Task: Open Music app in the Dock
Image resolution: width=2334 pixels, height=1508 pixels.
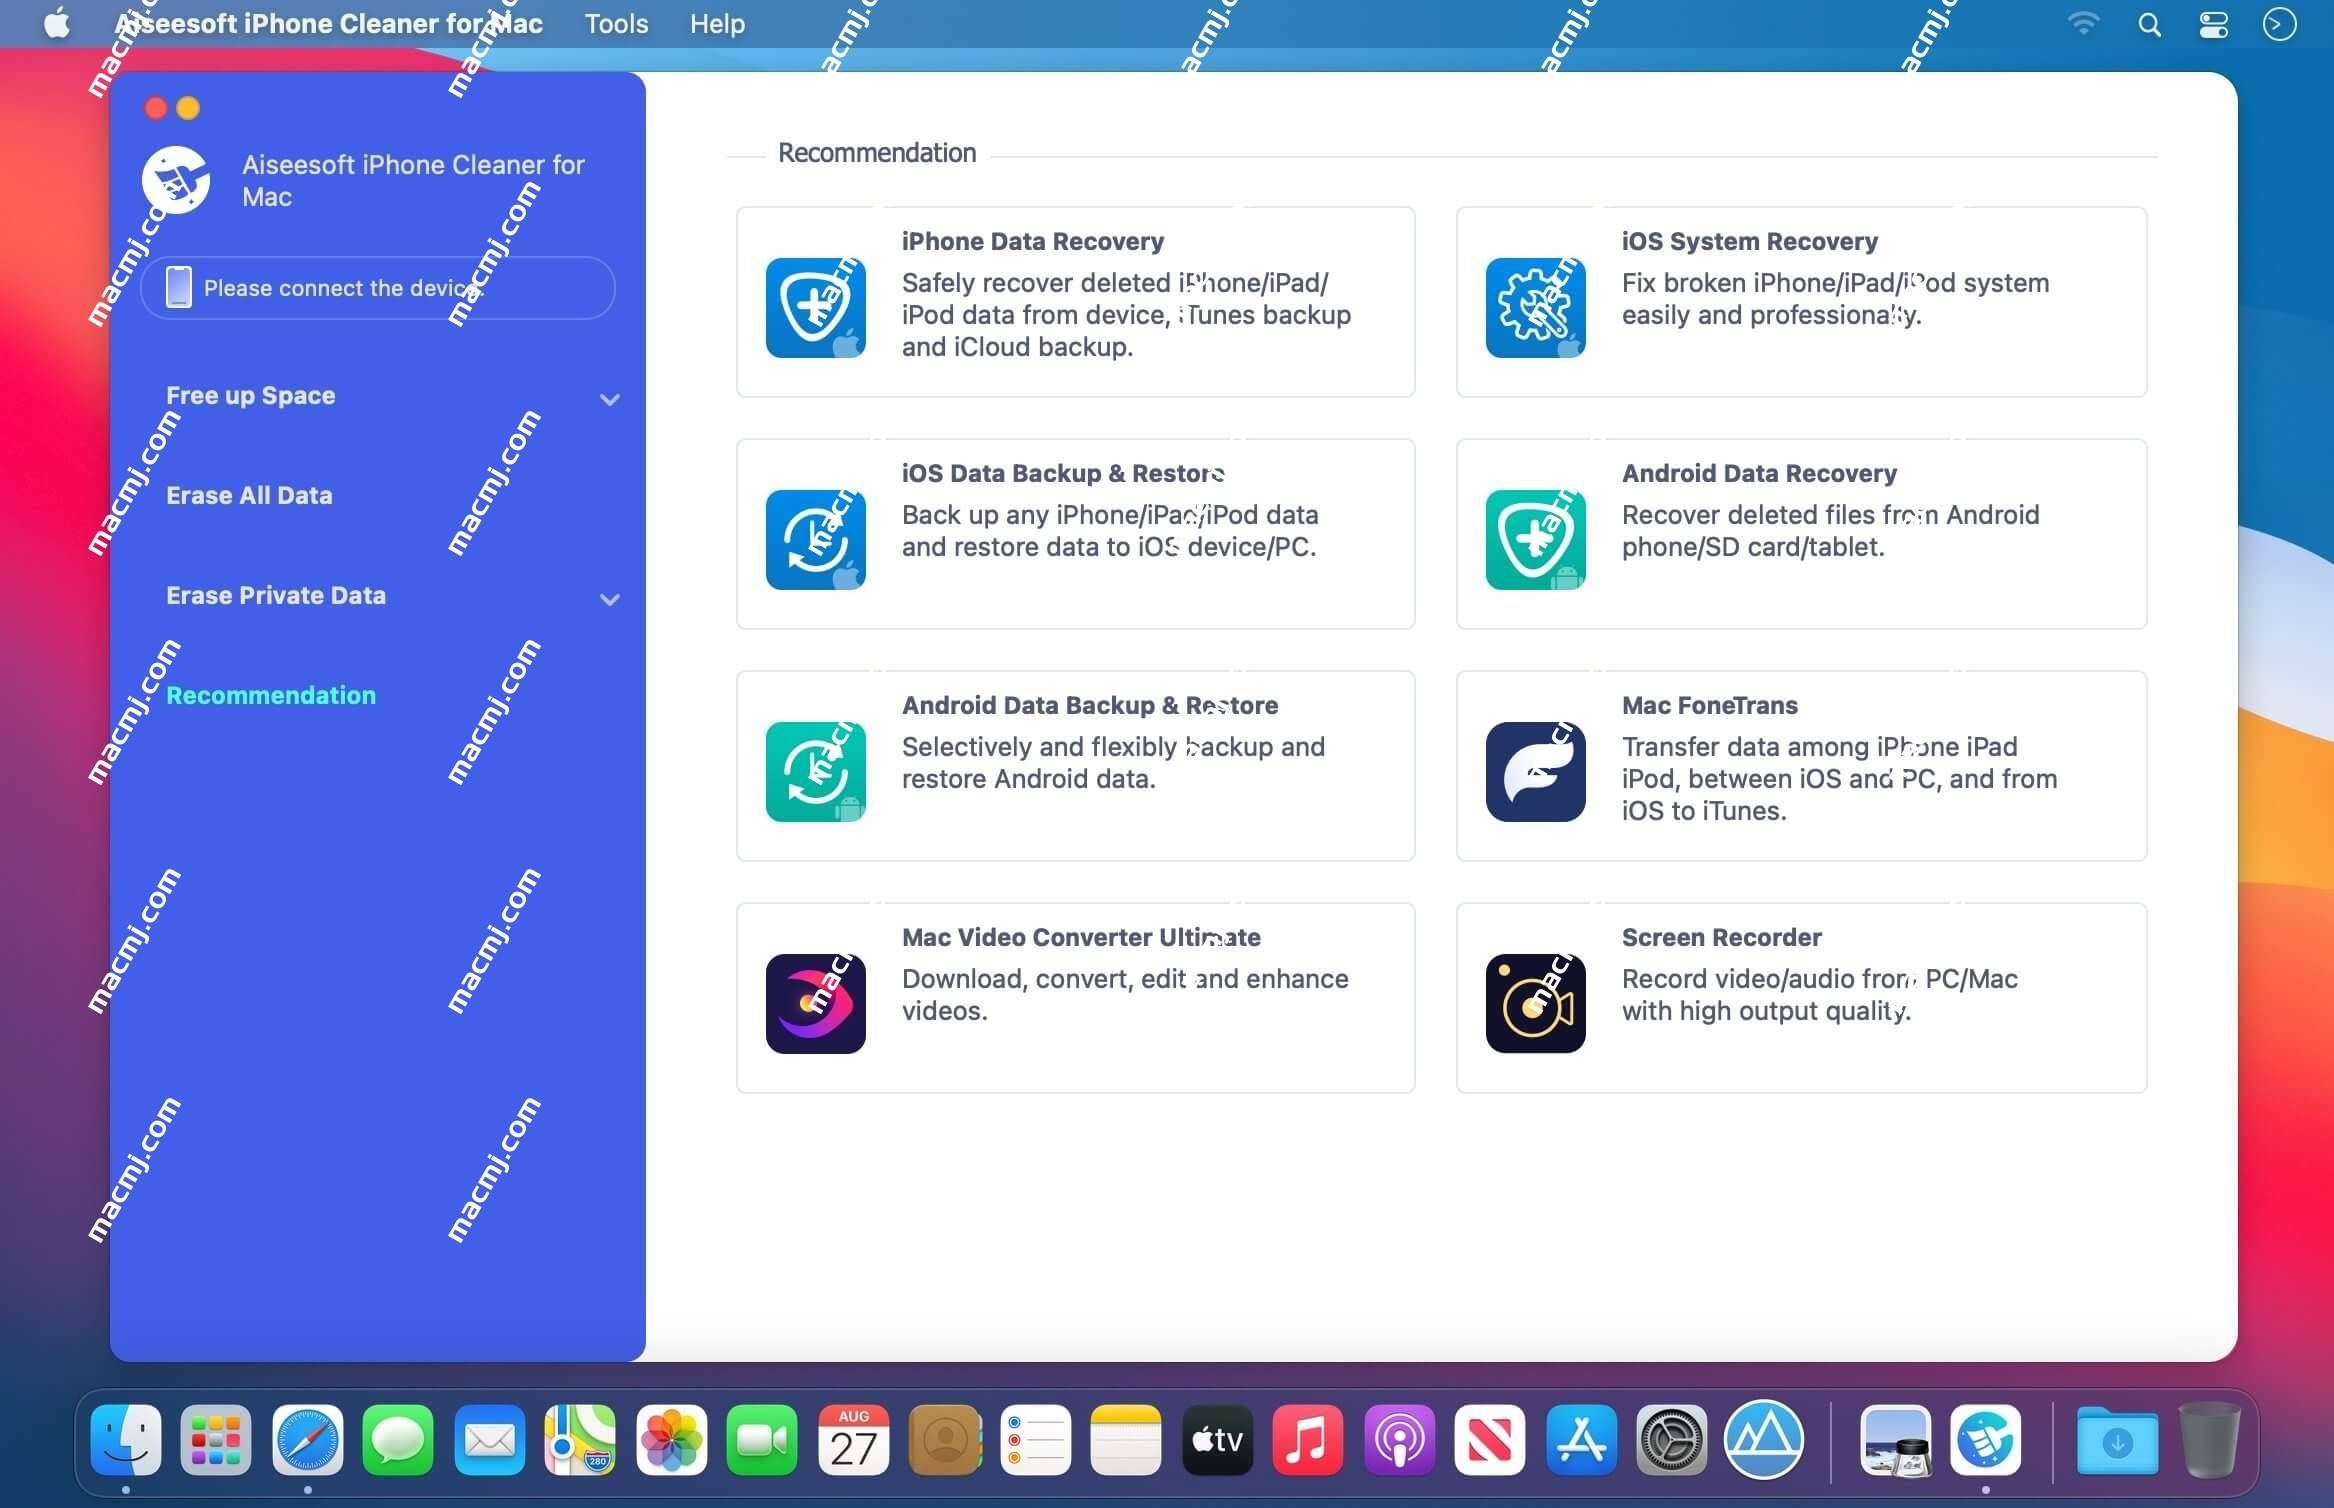Action: pyautogui.click(x=1308, y=1440)
